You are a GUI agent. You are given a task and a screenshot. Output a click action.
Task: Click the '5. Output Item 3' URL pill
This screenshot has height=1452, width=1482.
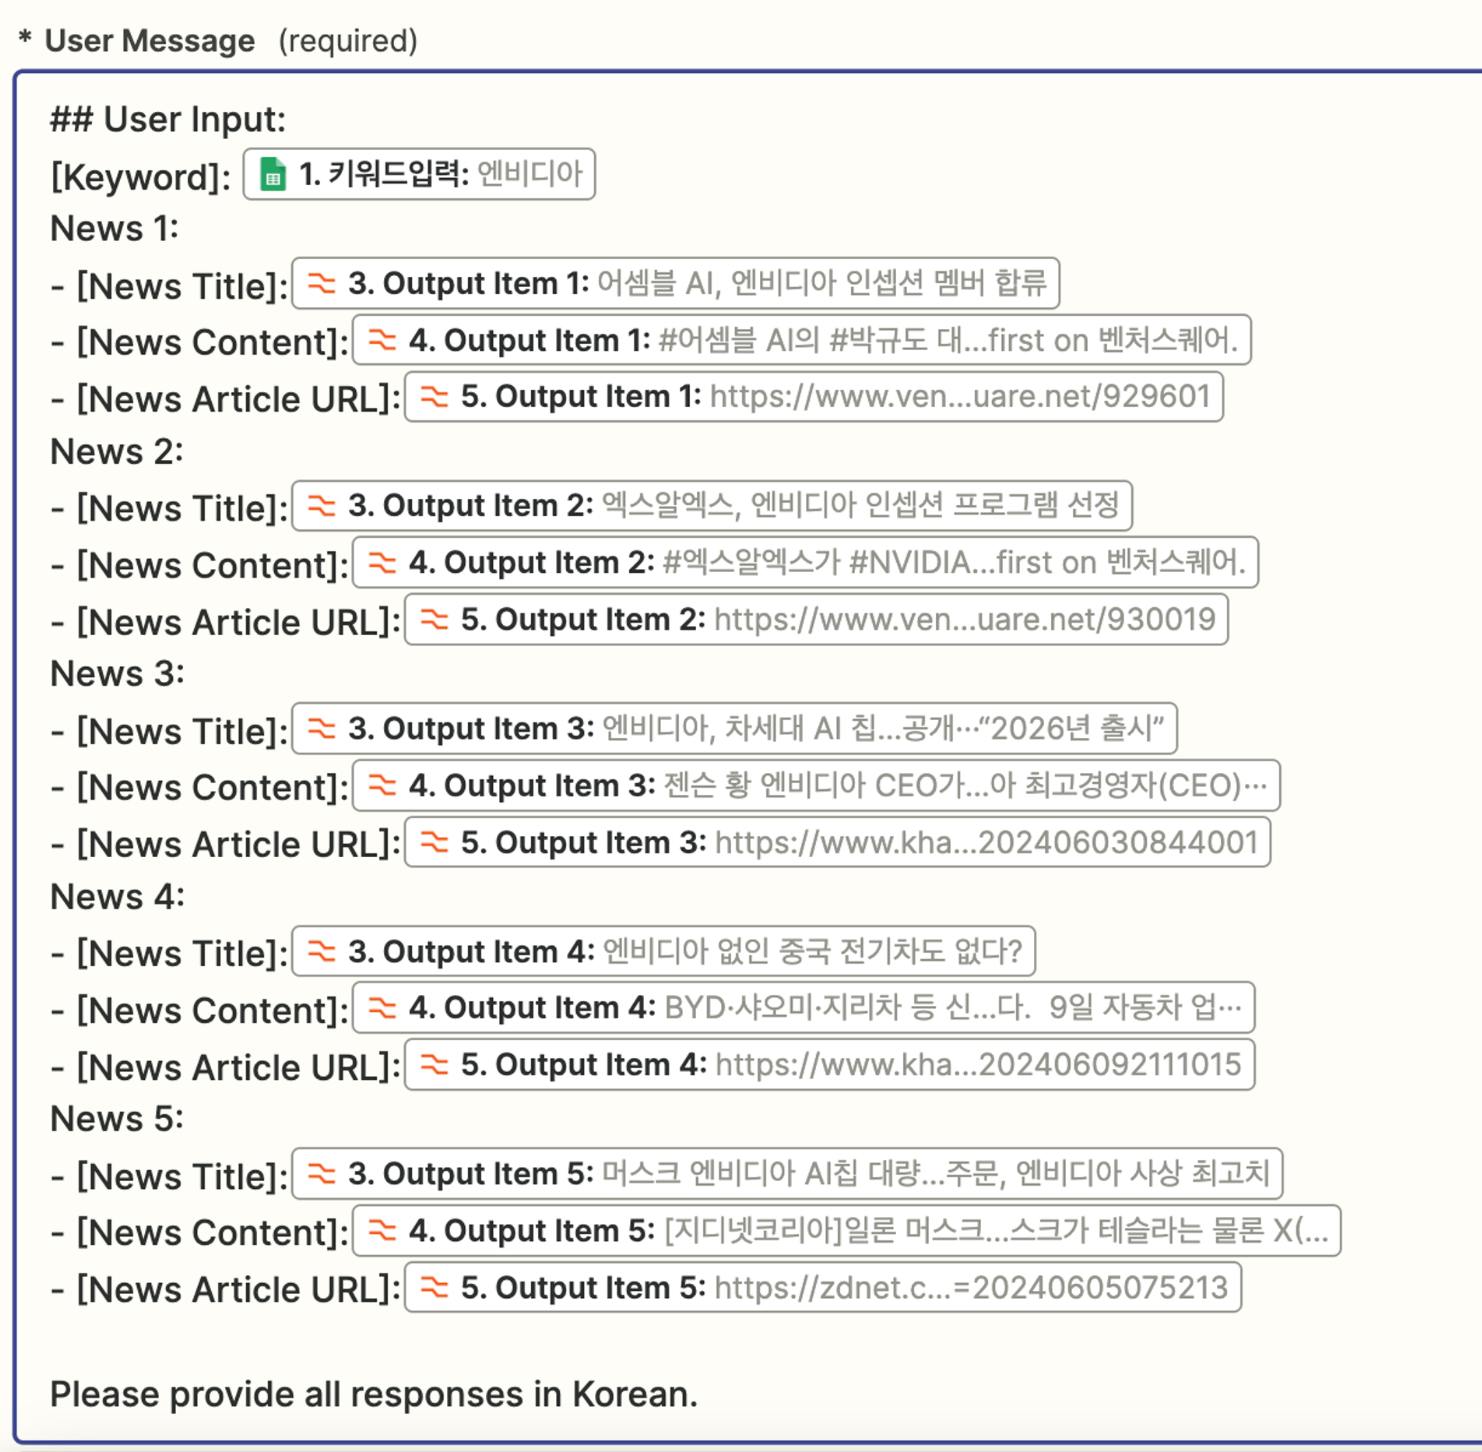pyautogui.click(x=838, y=842)
